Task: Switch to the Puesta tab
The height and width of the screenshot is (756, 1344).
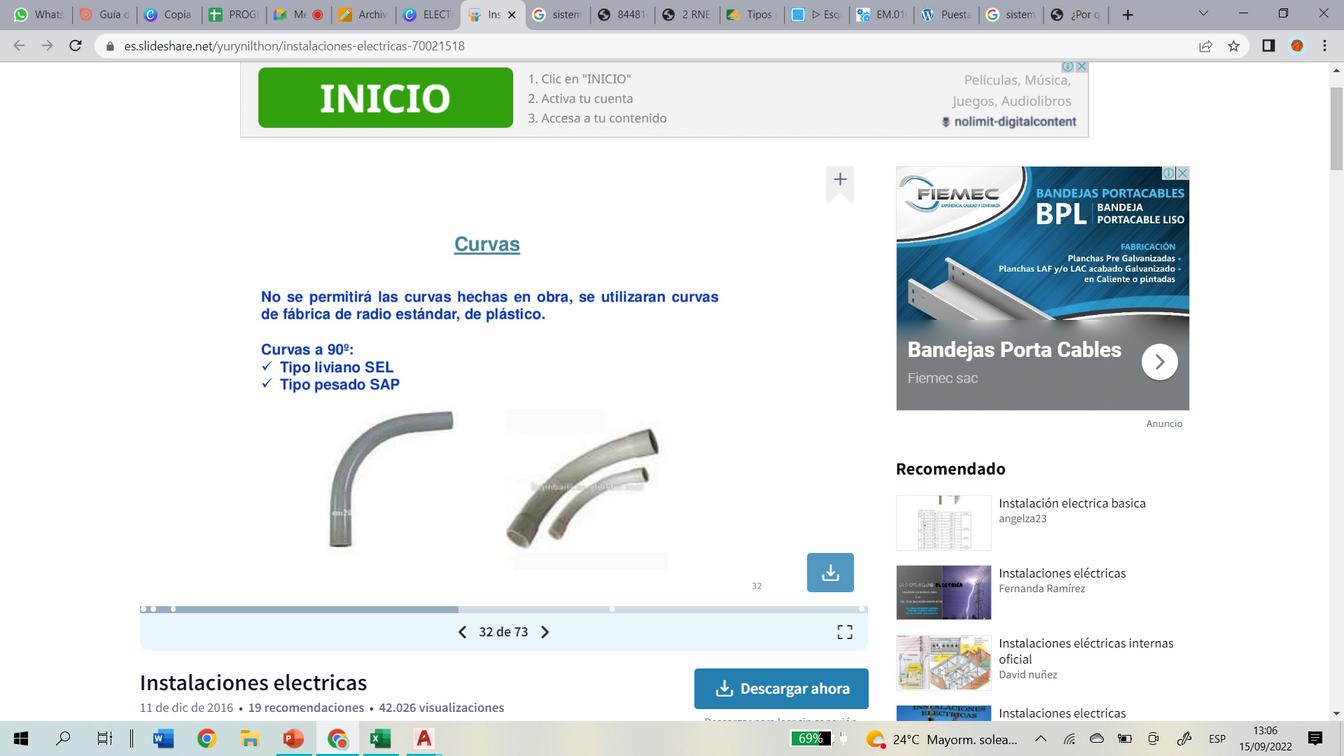Action: tap(944, 15)
